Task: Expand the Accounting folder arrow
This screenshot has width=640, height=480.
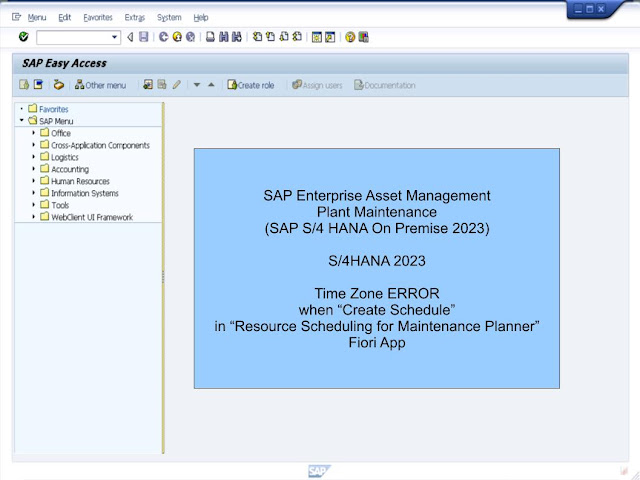Action: tap(33, 169)
